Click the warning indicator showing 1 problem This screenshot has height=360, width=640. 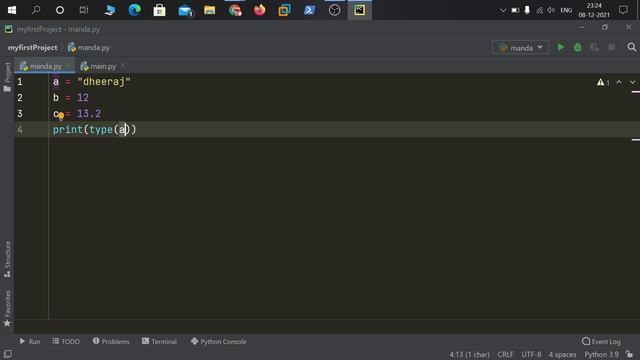[603, 82]
